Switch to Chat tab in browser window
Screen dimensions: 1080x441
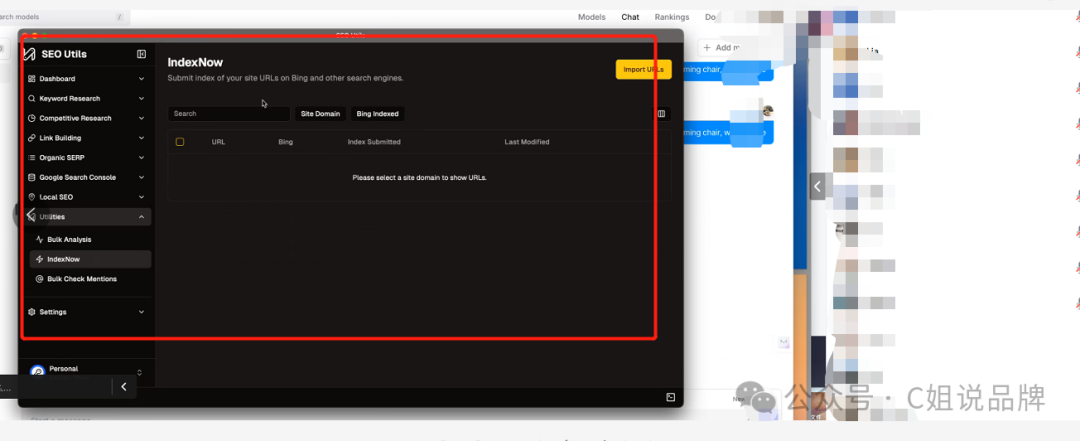(x=630, y=17)
